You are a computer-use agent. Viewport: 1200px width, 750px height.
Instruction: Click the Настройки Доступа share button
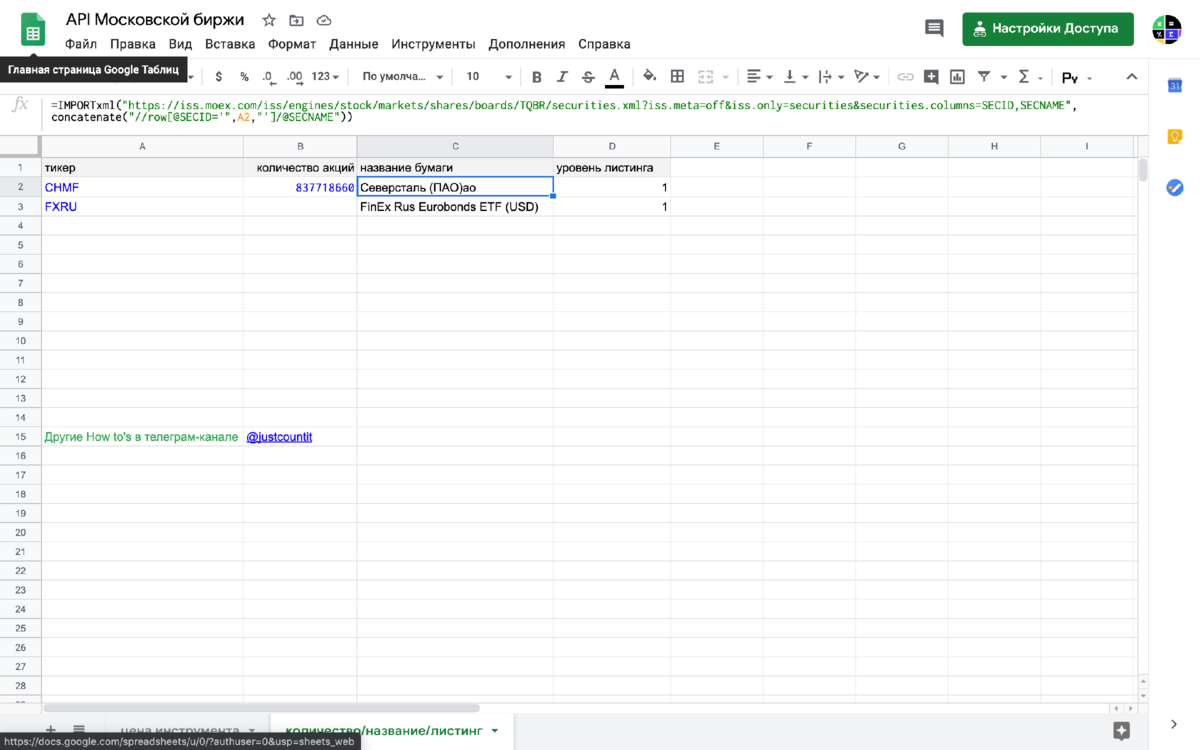(1048, 29)
